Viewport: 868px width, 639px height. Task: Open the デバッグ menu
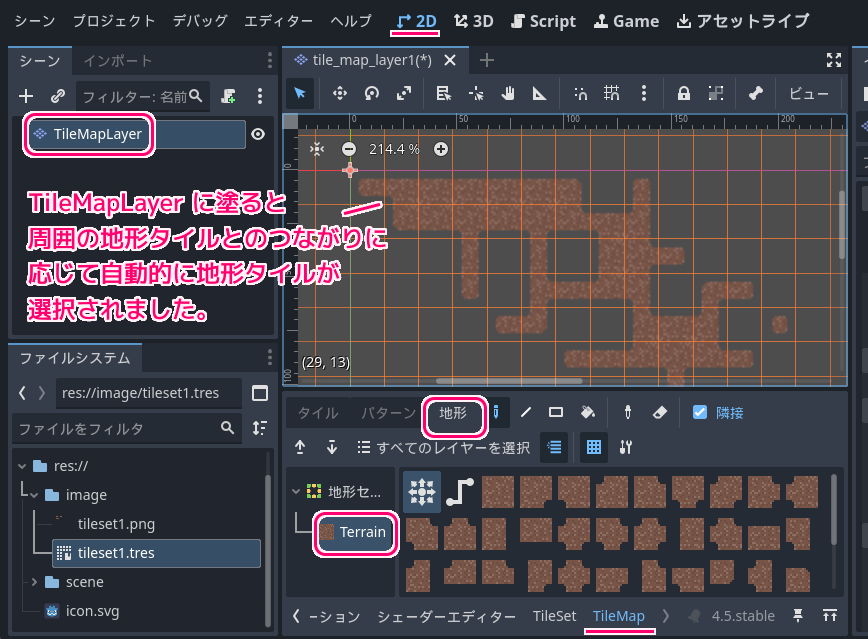[200, 21]
